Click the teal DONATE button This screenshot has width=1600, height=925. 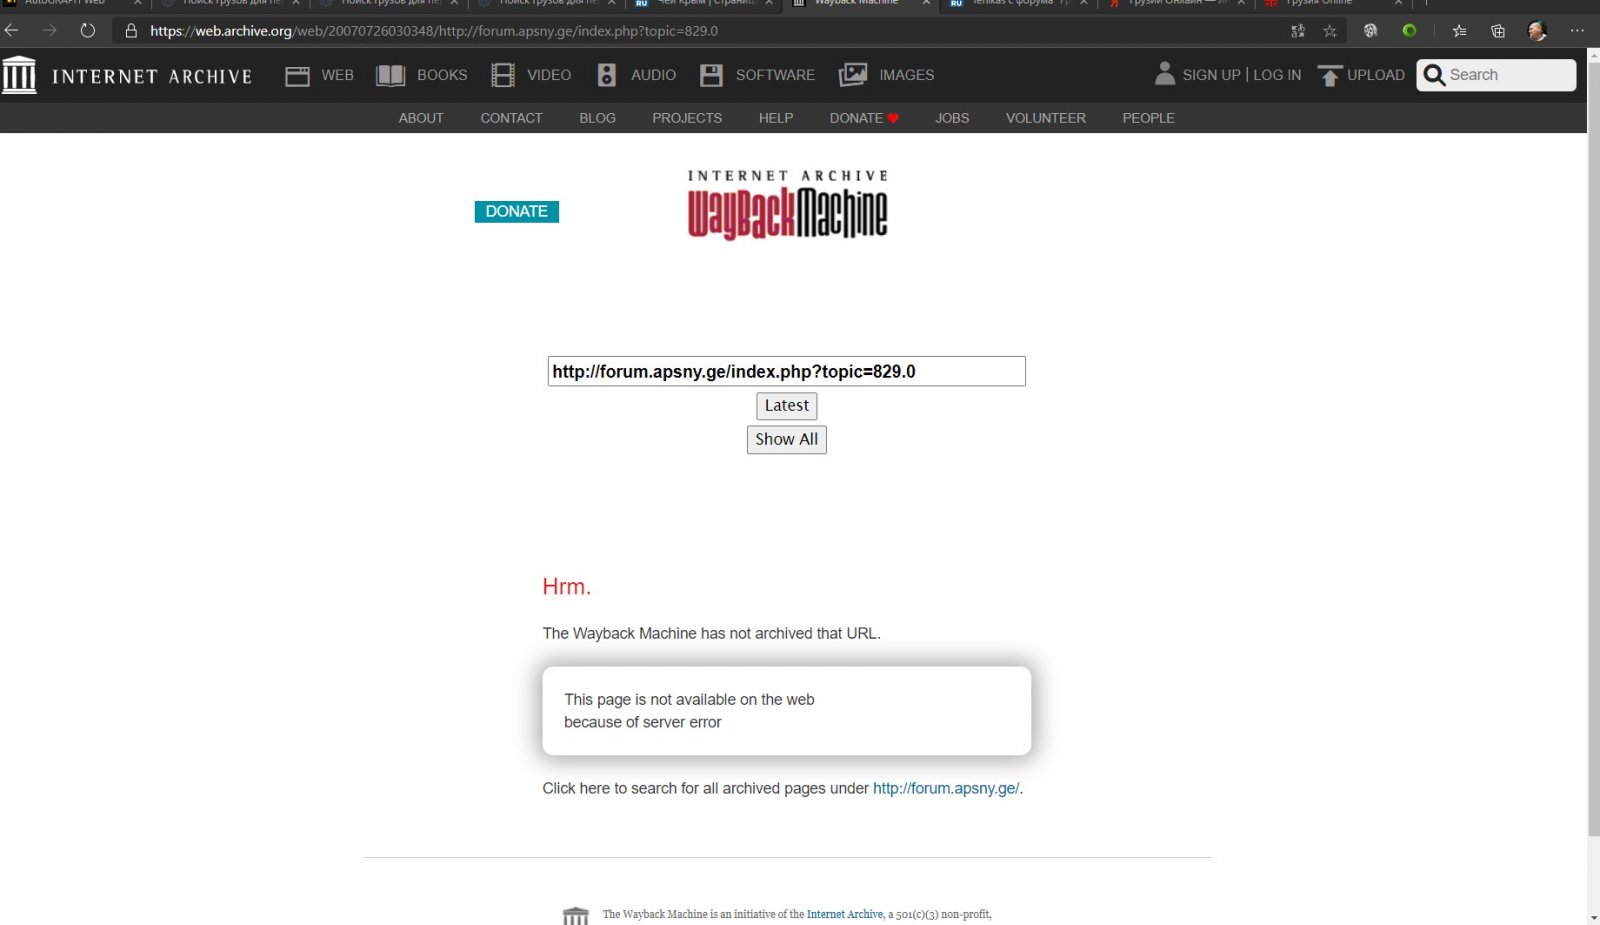516,211
